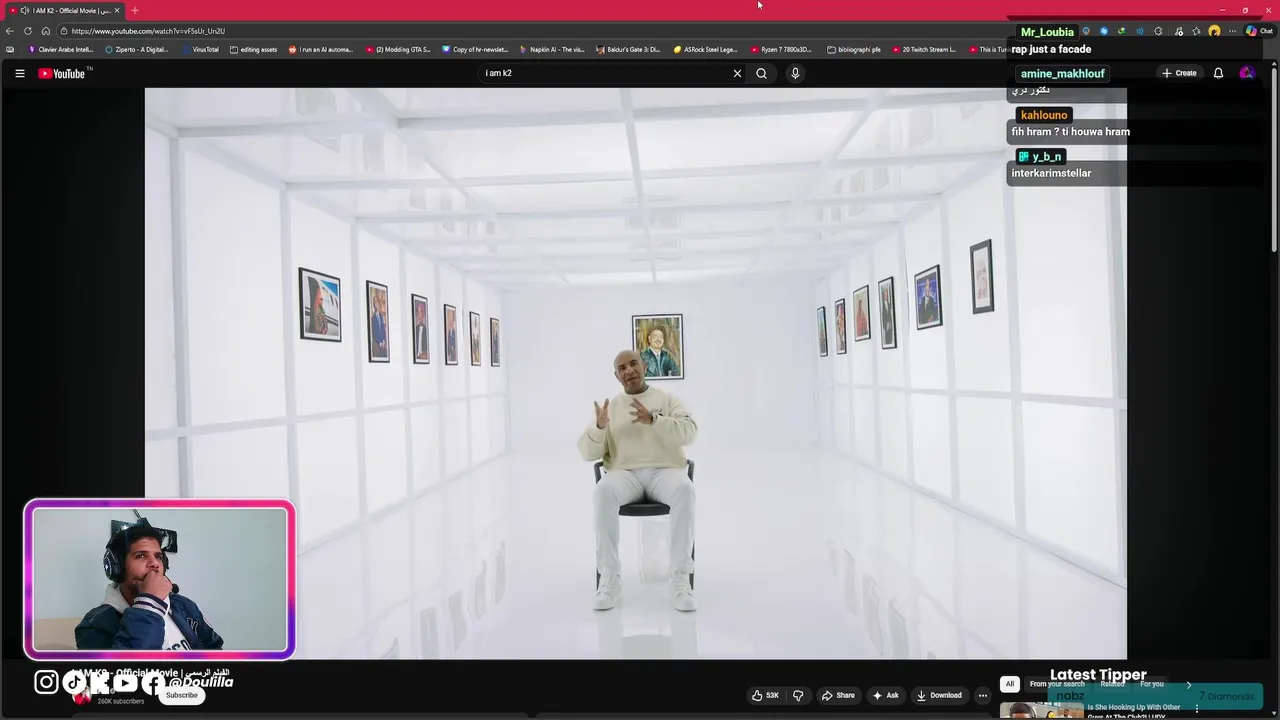Click the Subscribe button under video

pyautogui.click(x=182, y=695)
